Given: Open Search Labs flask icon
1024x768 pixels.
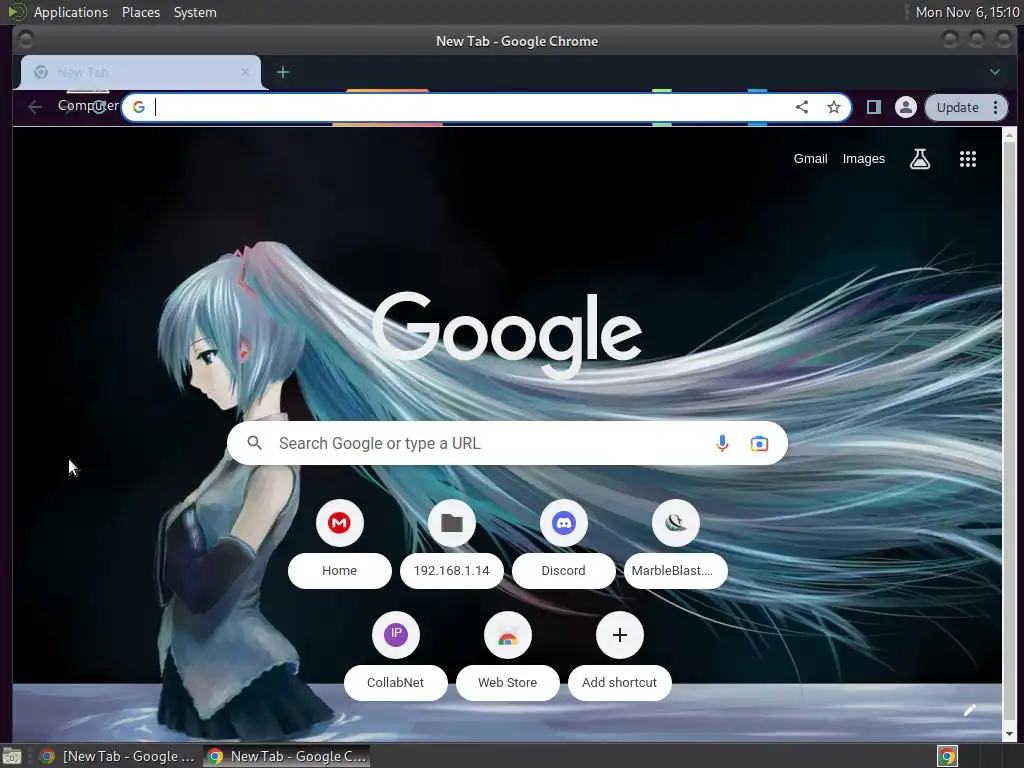Looking at the screenshot, I should [x=920, y=159].
